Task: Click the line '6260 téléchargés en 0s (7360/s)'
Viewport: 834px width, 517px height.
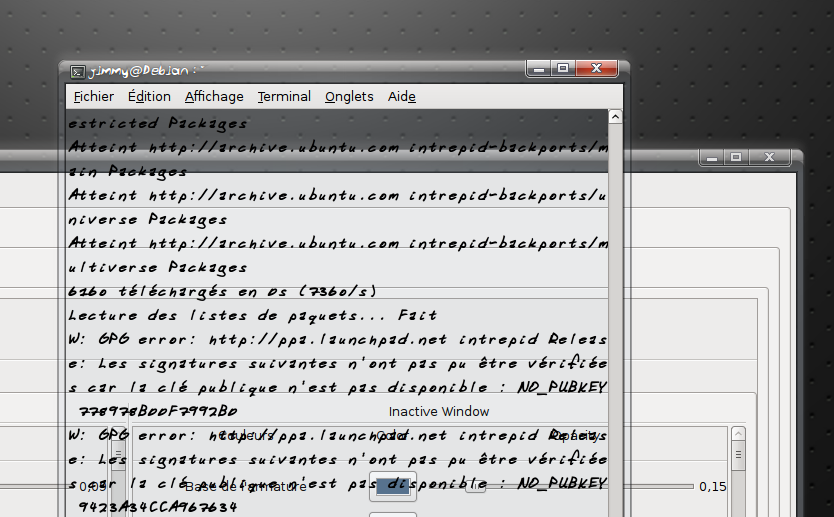Action: tap(222, 291)
